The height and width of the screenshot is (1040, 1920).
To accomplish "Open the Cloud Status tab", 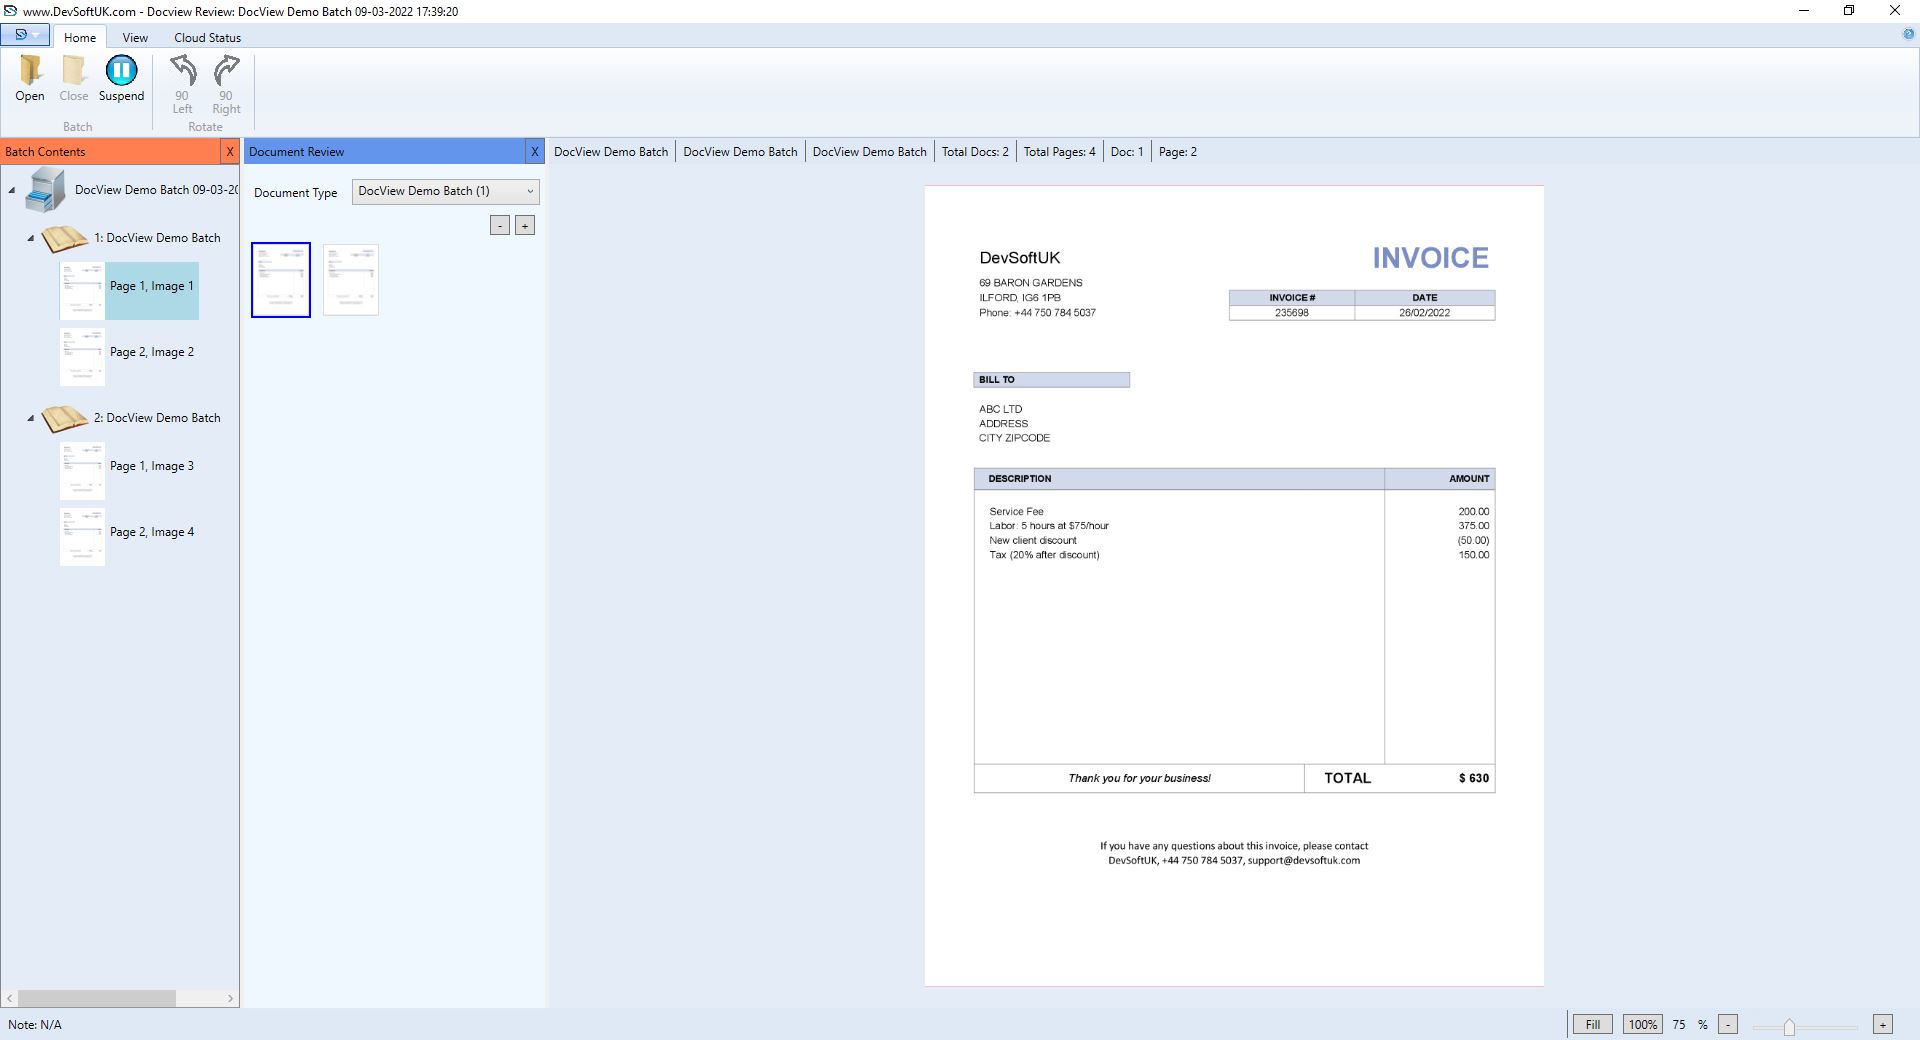I will tap(206, 37).
